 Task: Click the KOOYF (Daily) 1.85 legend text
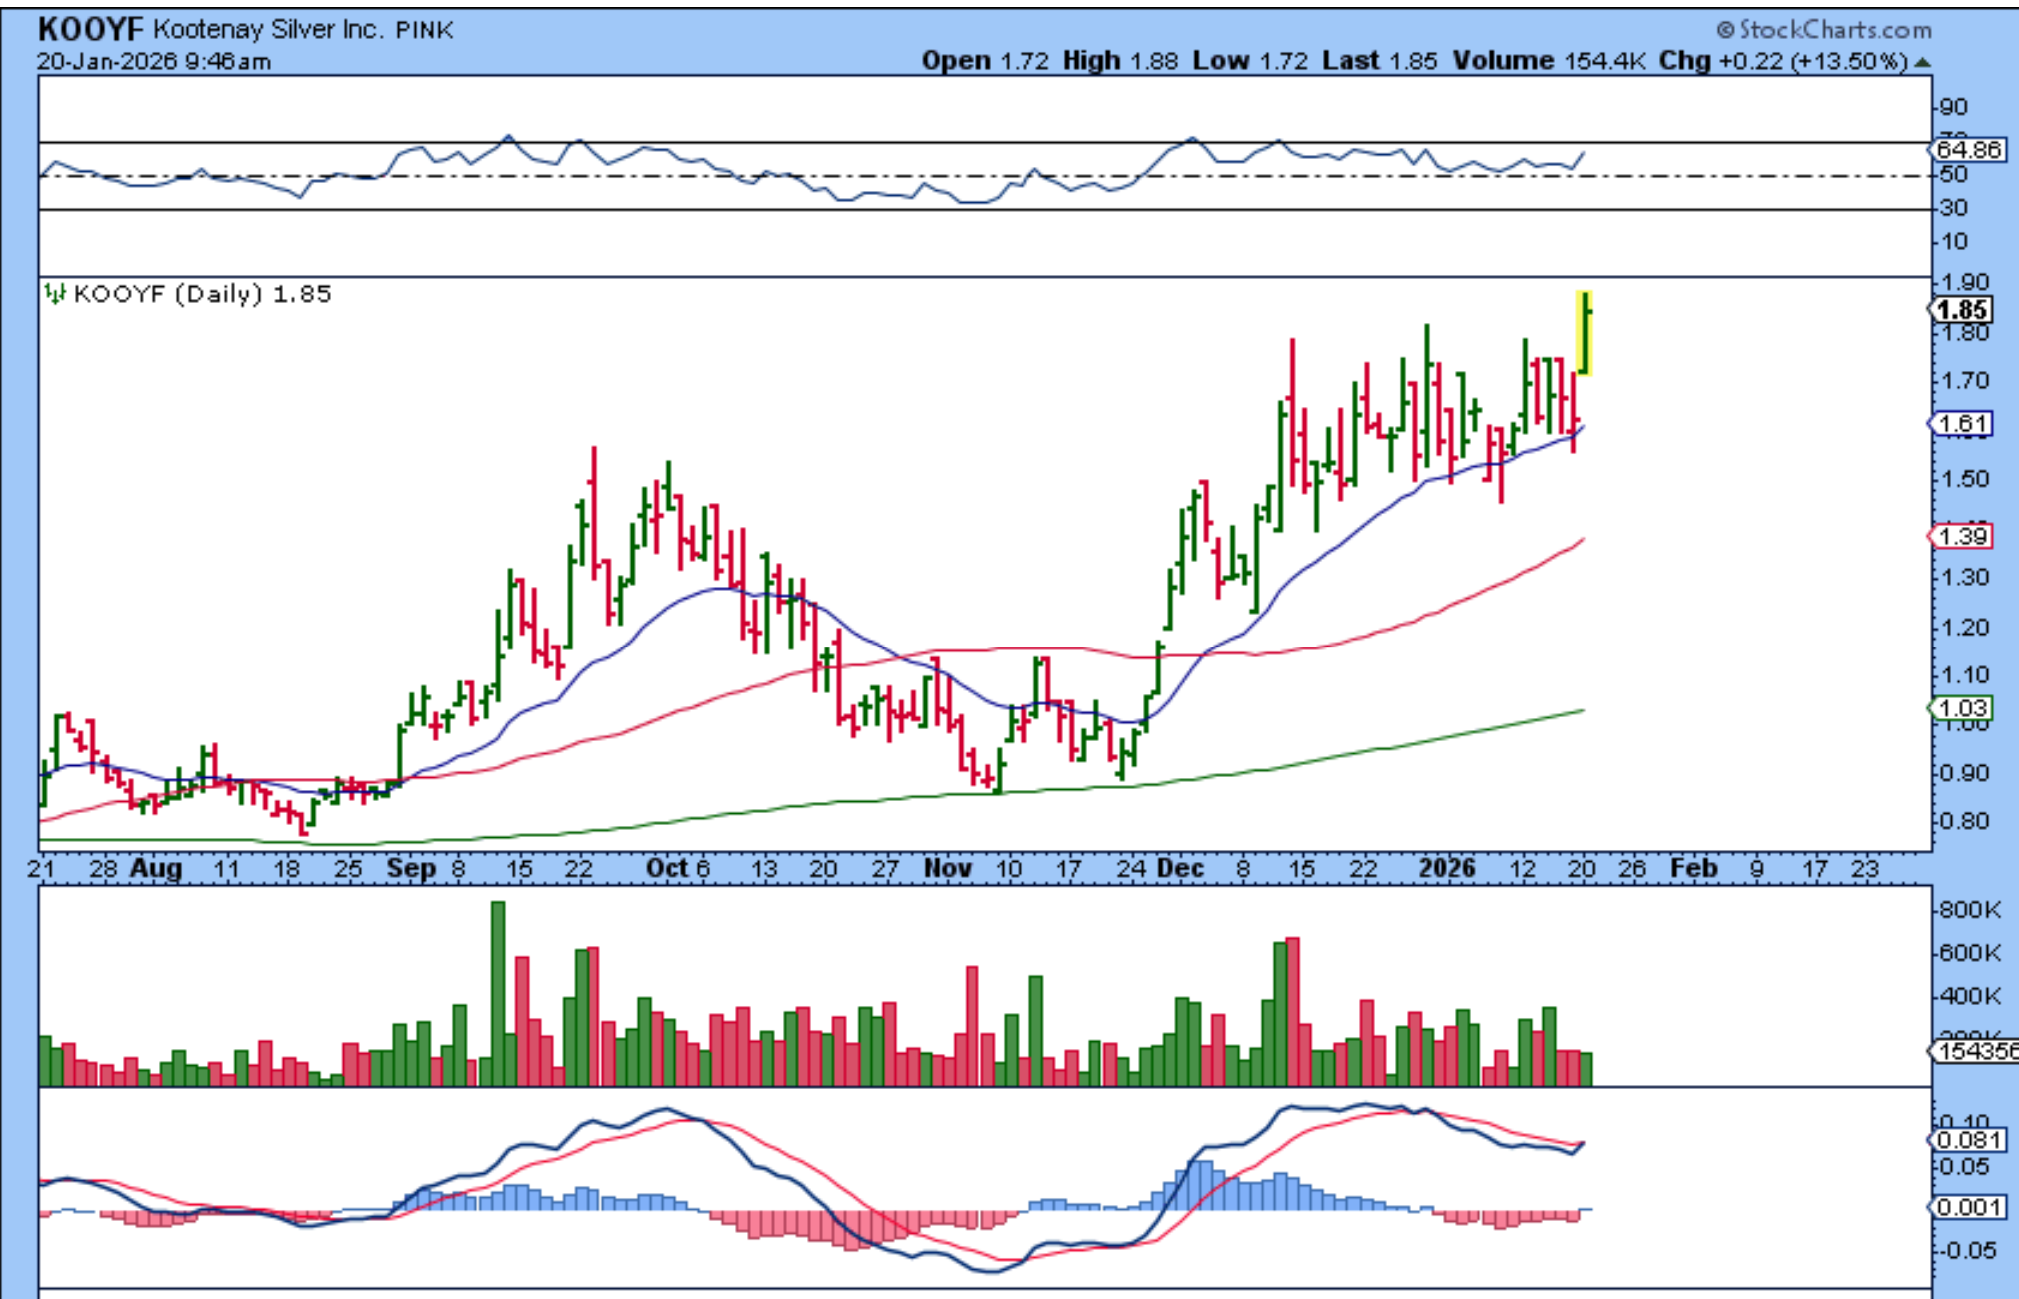202,294
